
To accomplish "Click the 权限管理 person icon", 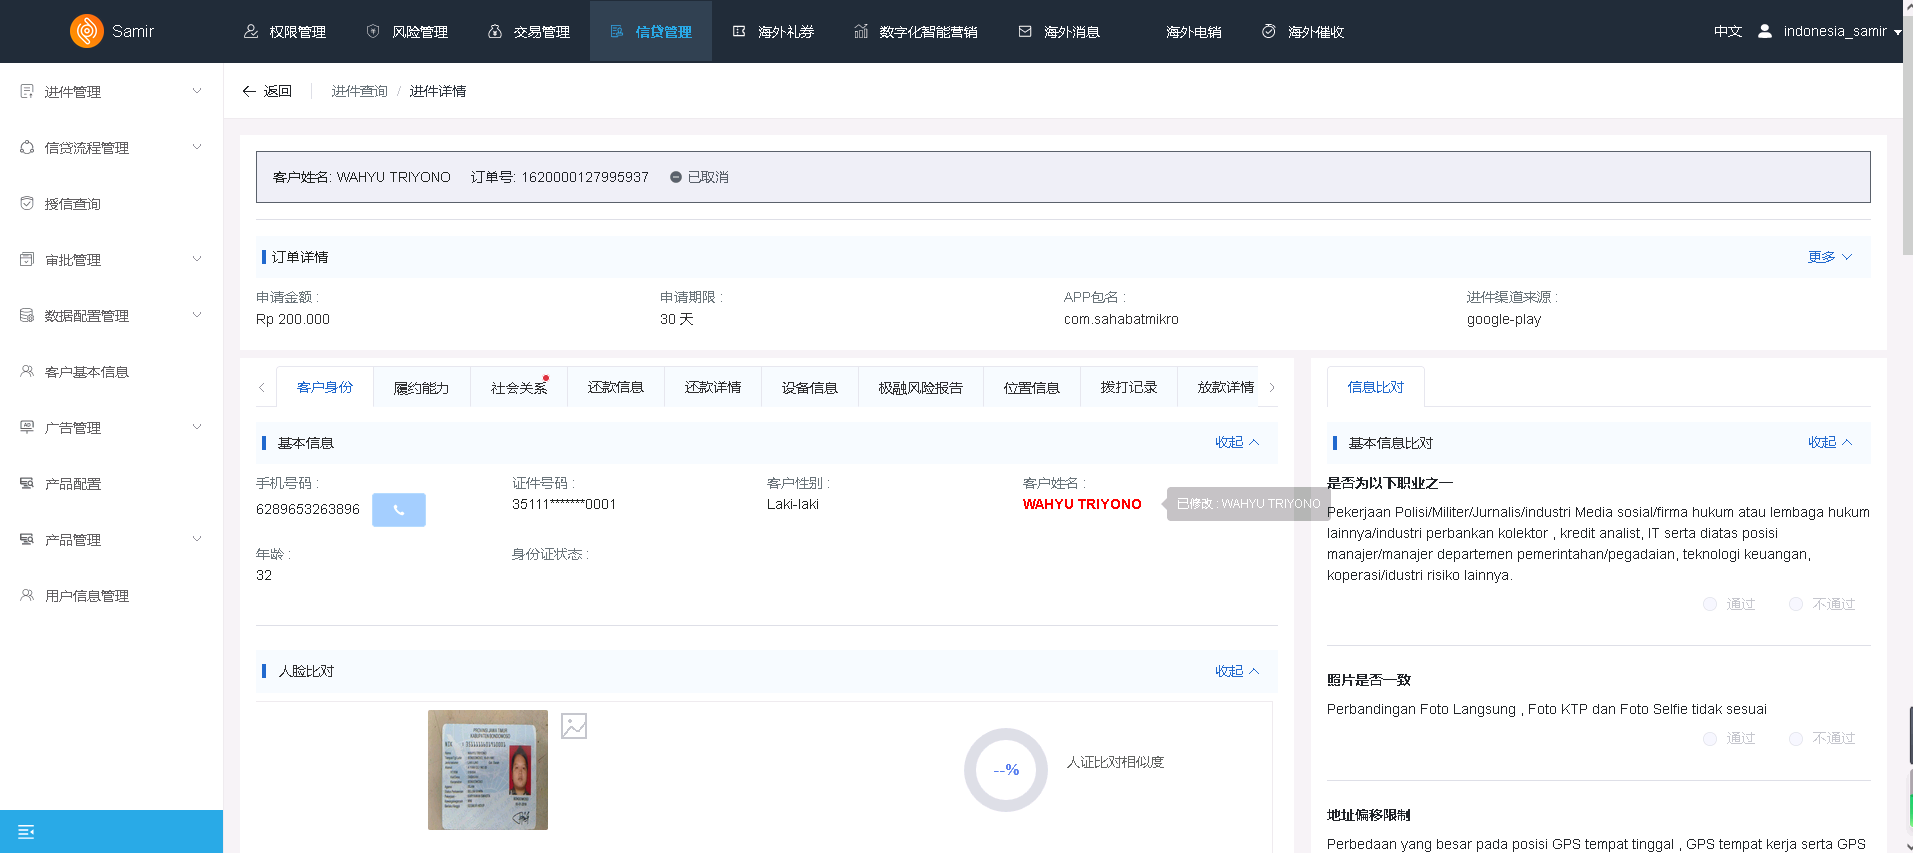I will coord(251,32).
